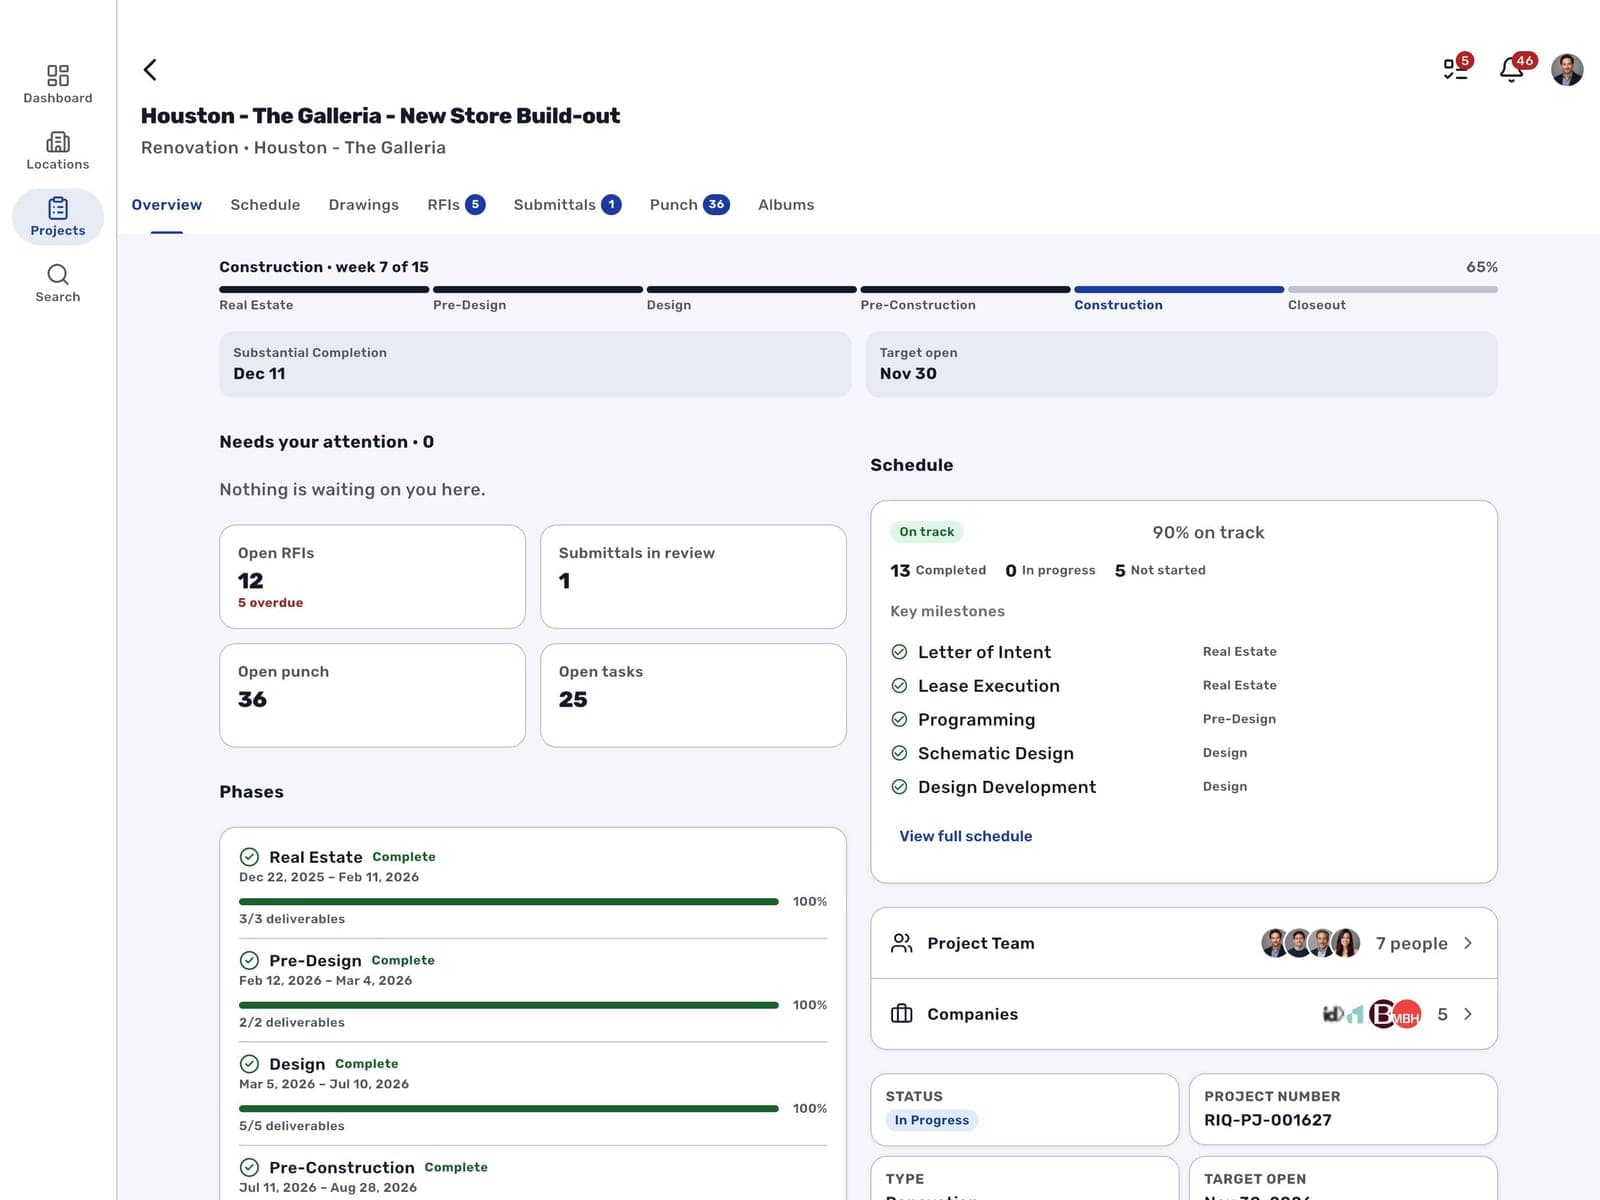Open notifications bell with 46 alerts
The width and height of the screenshot is (1600, 1200).
point(1512,69)
